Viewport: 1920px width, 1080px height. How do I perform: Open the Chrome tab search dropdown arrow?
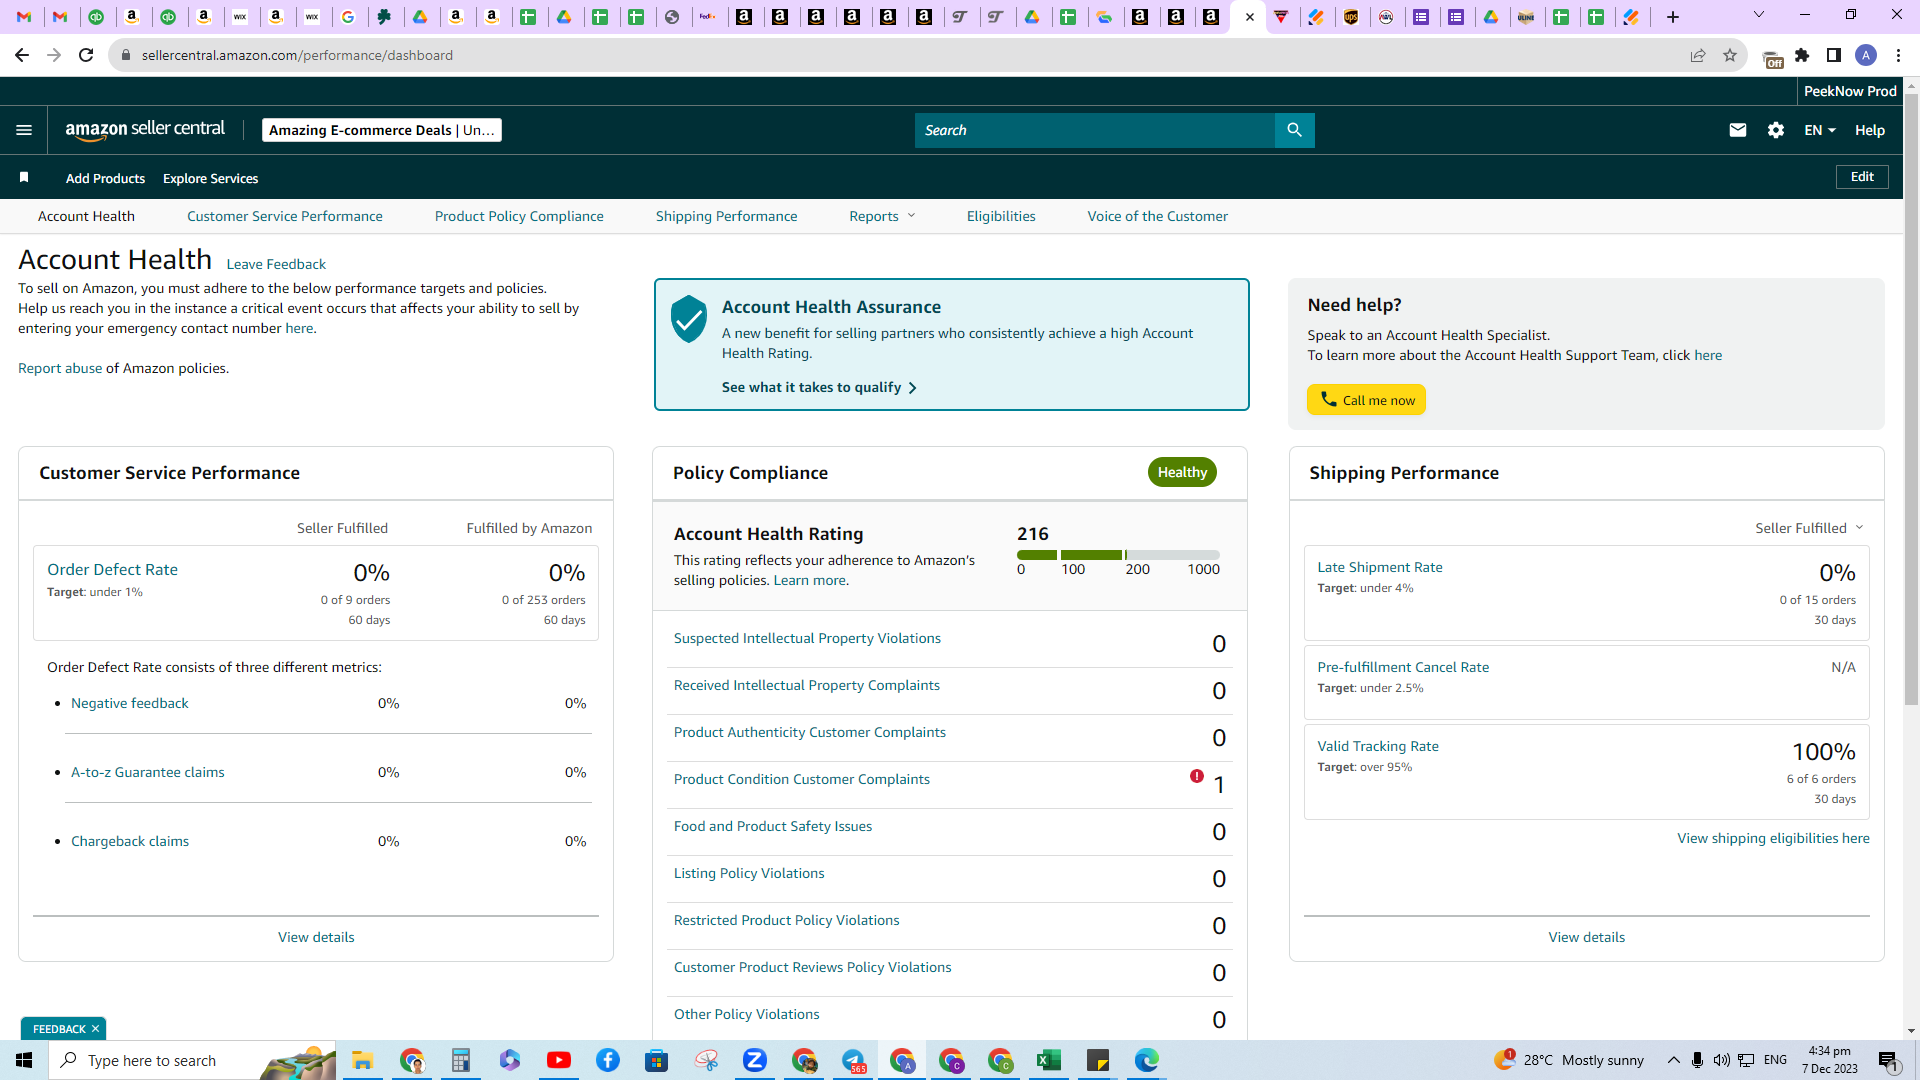click(1759, 15)
